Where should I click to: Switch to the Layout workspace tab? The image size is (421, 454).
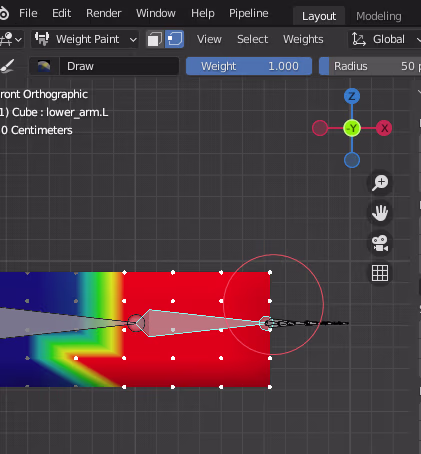(x=319, y=16)
